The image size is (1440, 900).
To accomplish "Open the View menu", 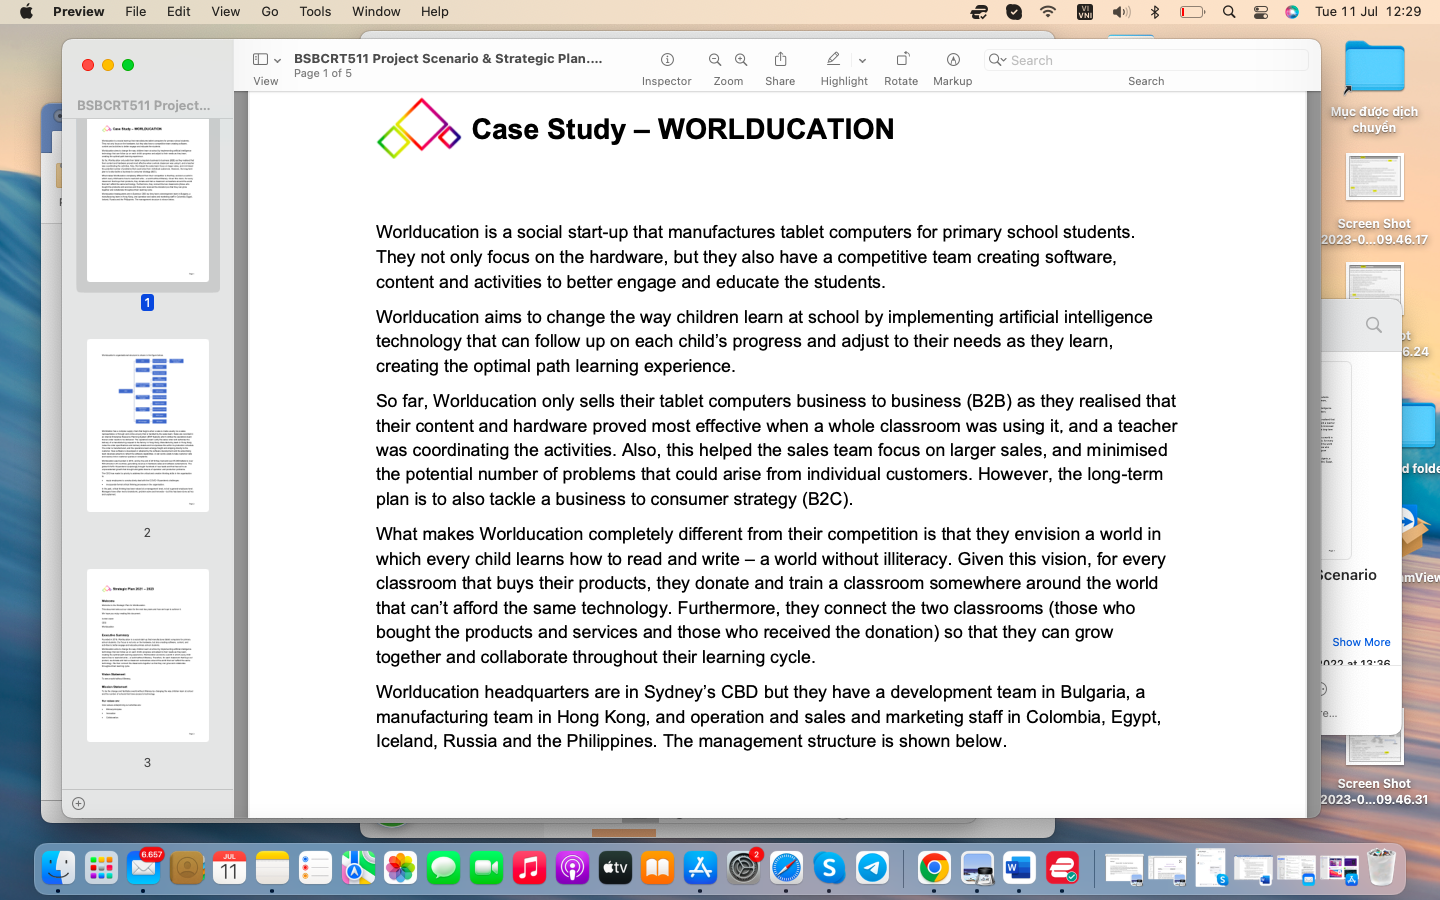I will point(225,12).
